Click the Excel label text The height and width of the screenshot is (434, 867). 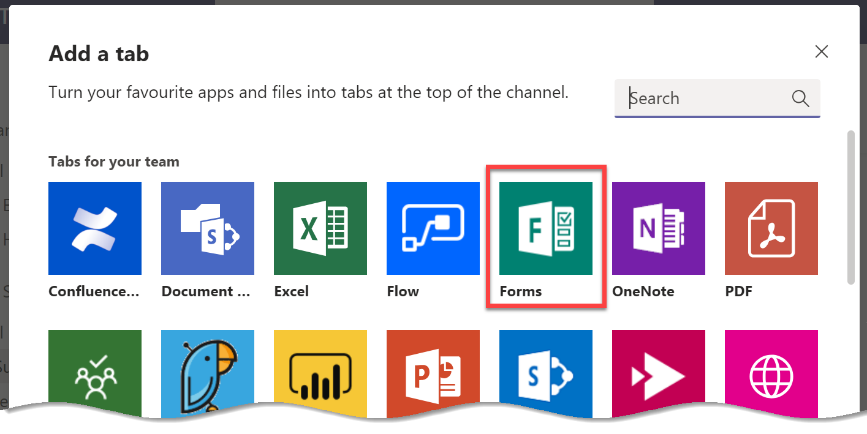click(x=291, y=291)
